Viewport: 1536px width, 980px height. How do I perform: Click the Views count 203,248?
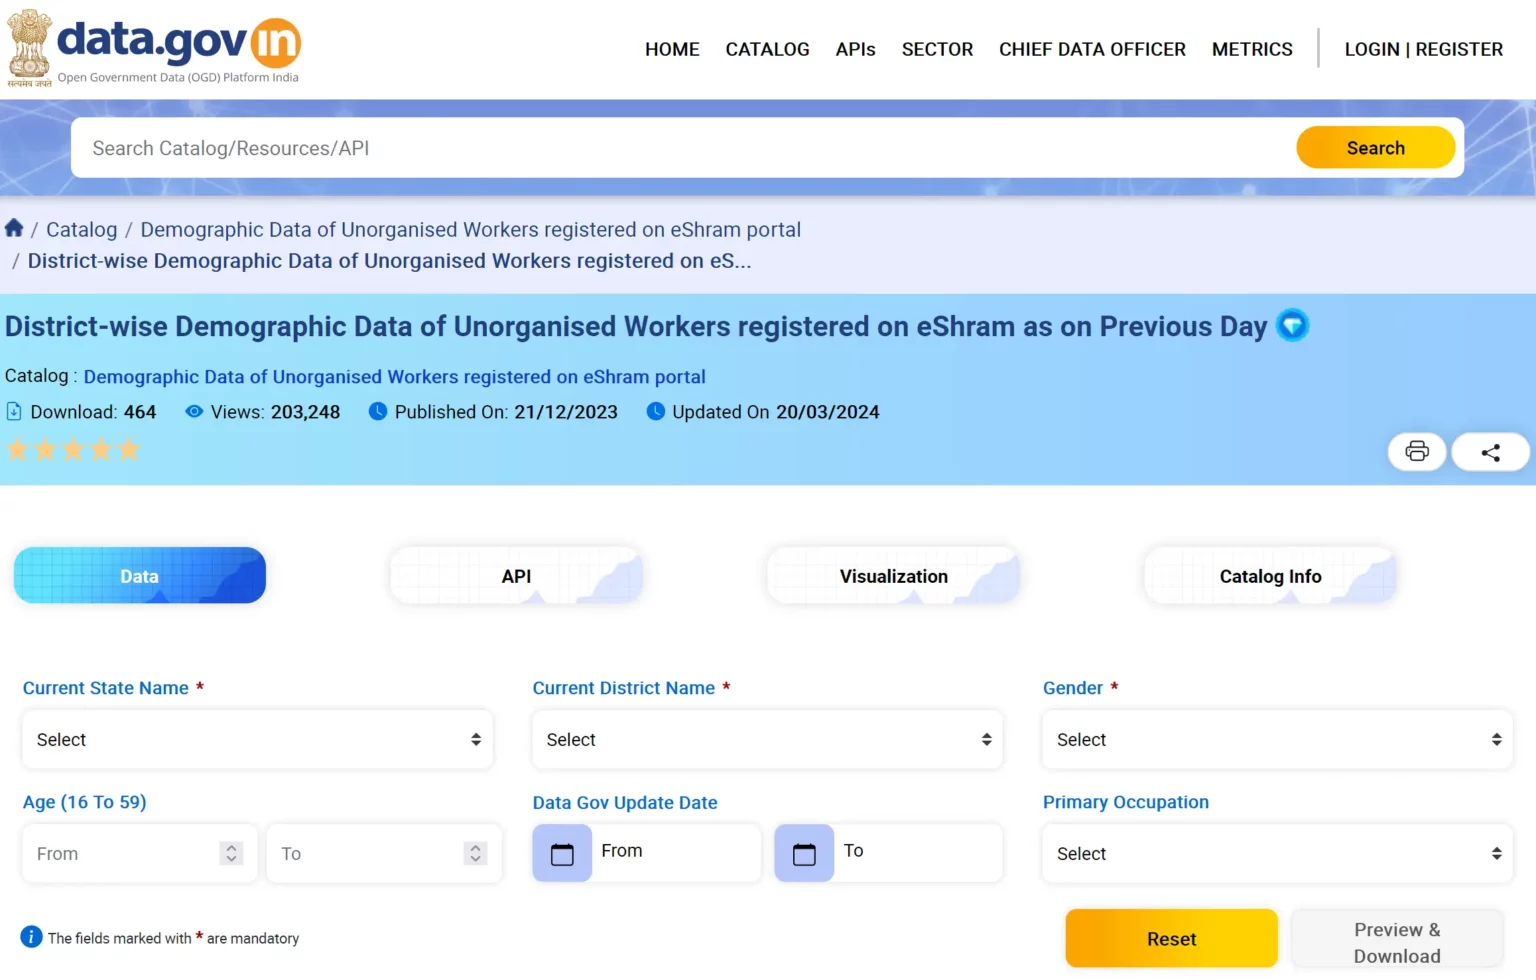[305, 412]
